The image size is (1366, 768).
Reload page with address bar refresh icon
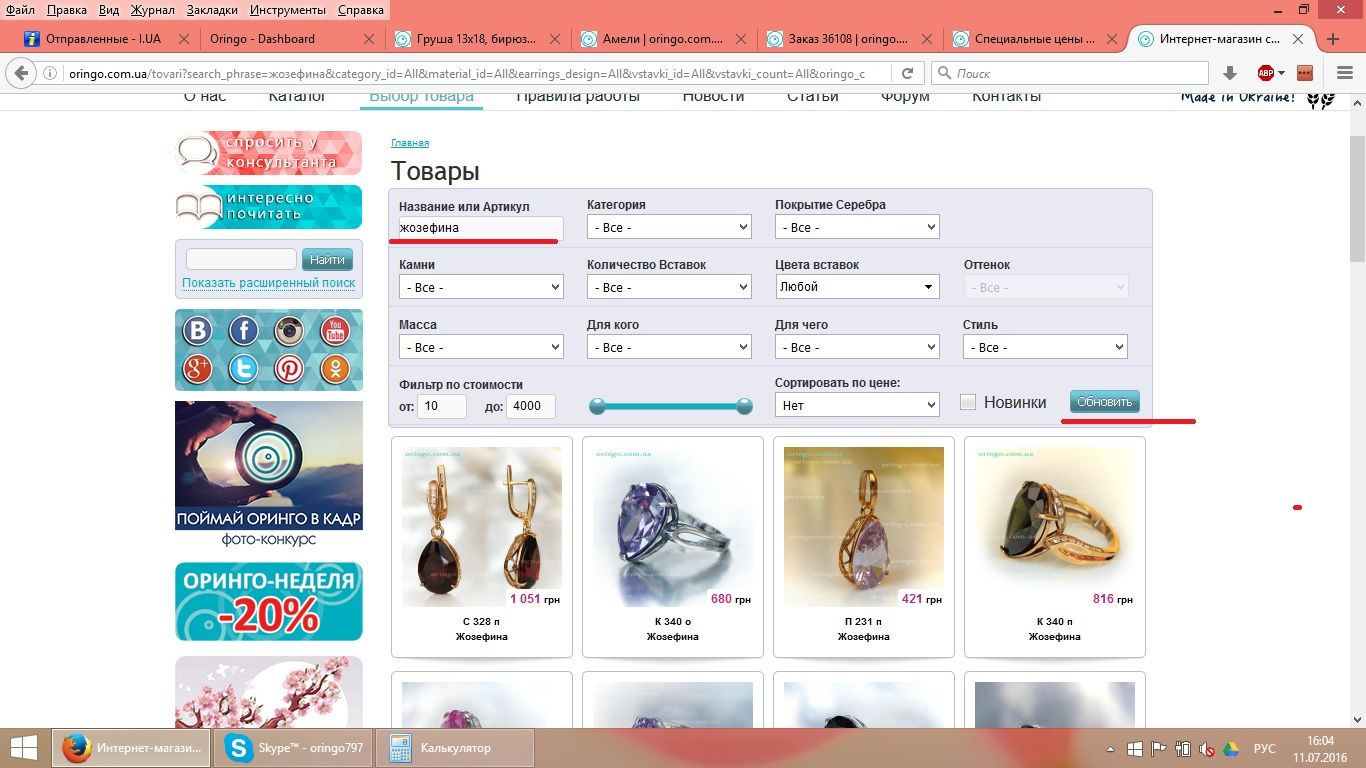tap(908, 73)
